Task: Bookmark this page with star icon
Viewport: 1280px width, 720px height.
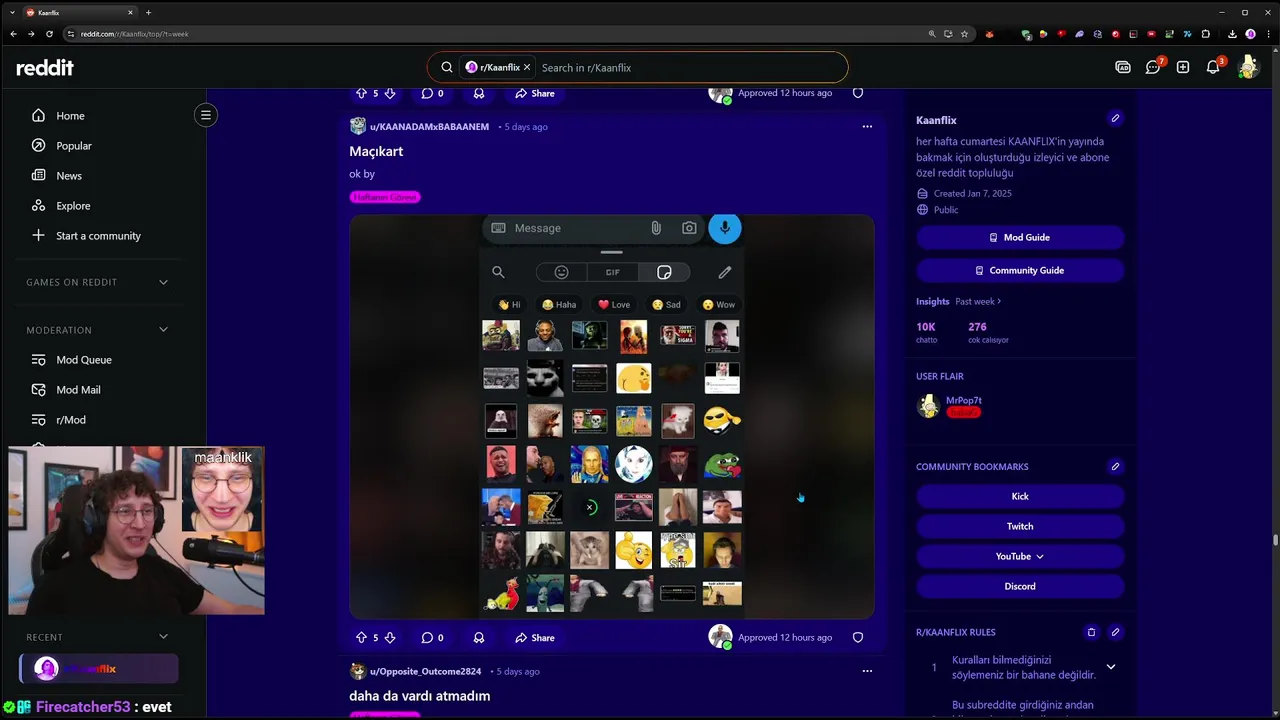Action: 964,34
